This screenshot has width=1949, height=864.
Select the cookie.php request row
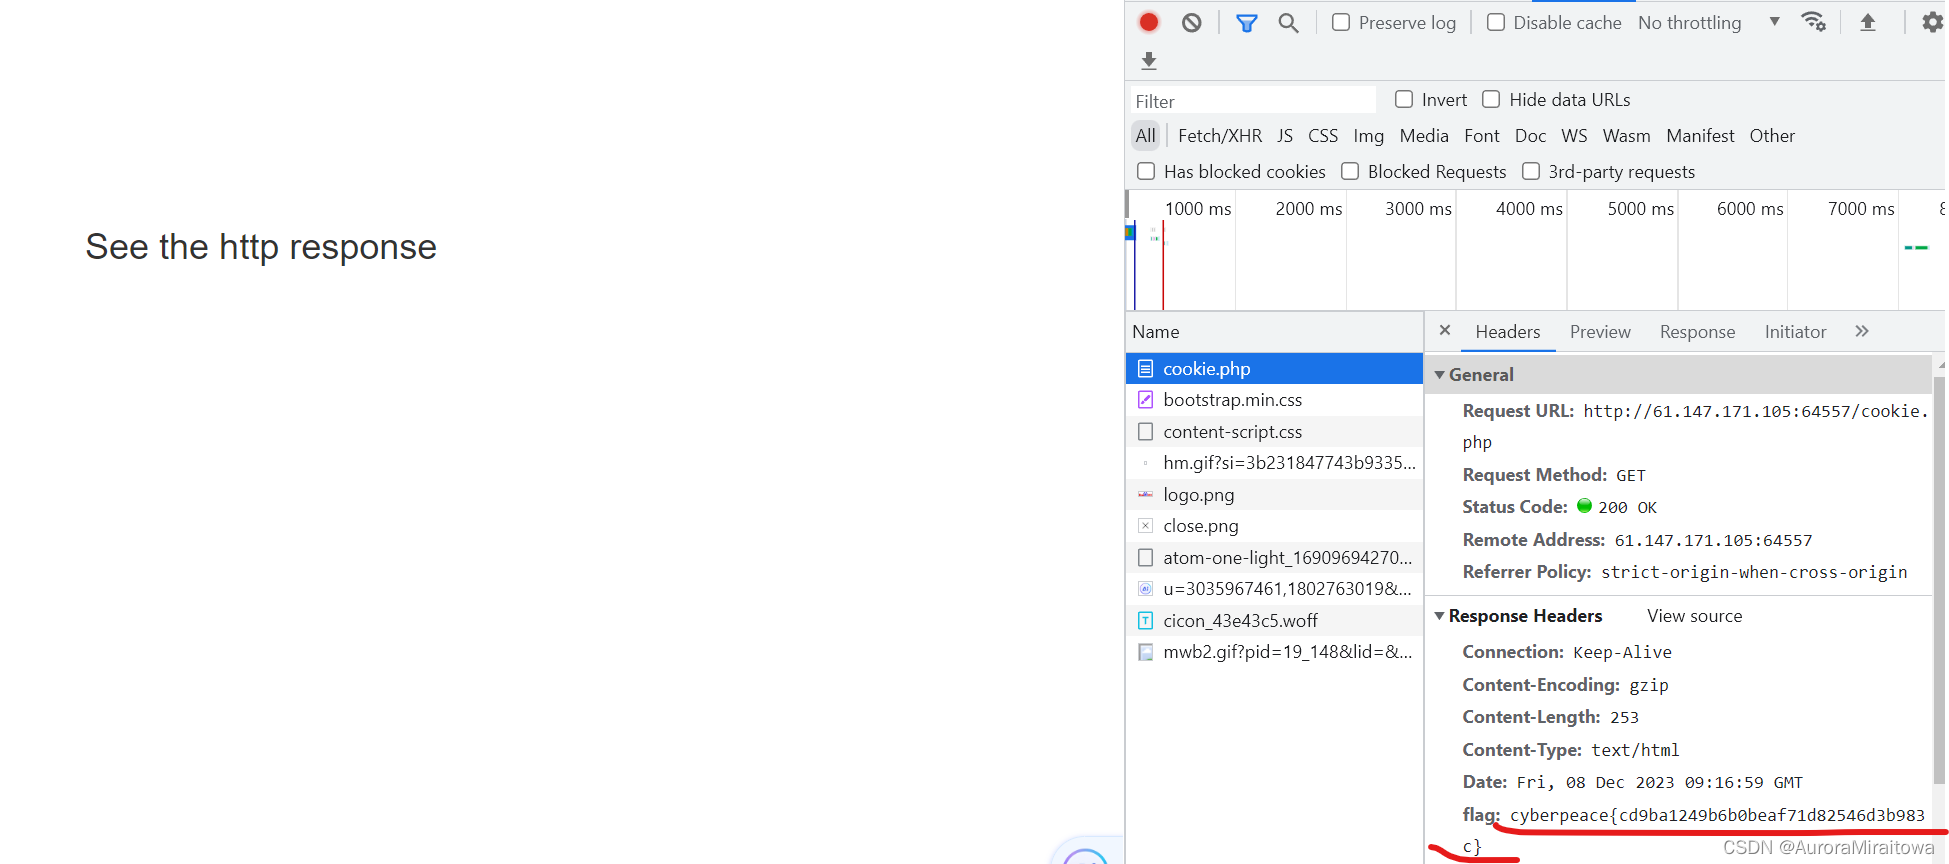tap(1274, 369)
